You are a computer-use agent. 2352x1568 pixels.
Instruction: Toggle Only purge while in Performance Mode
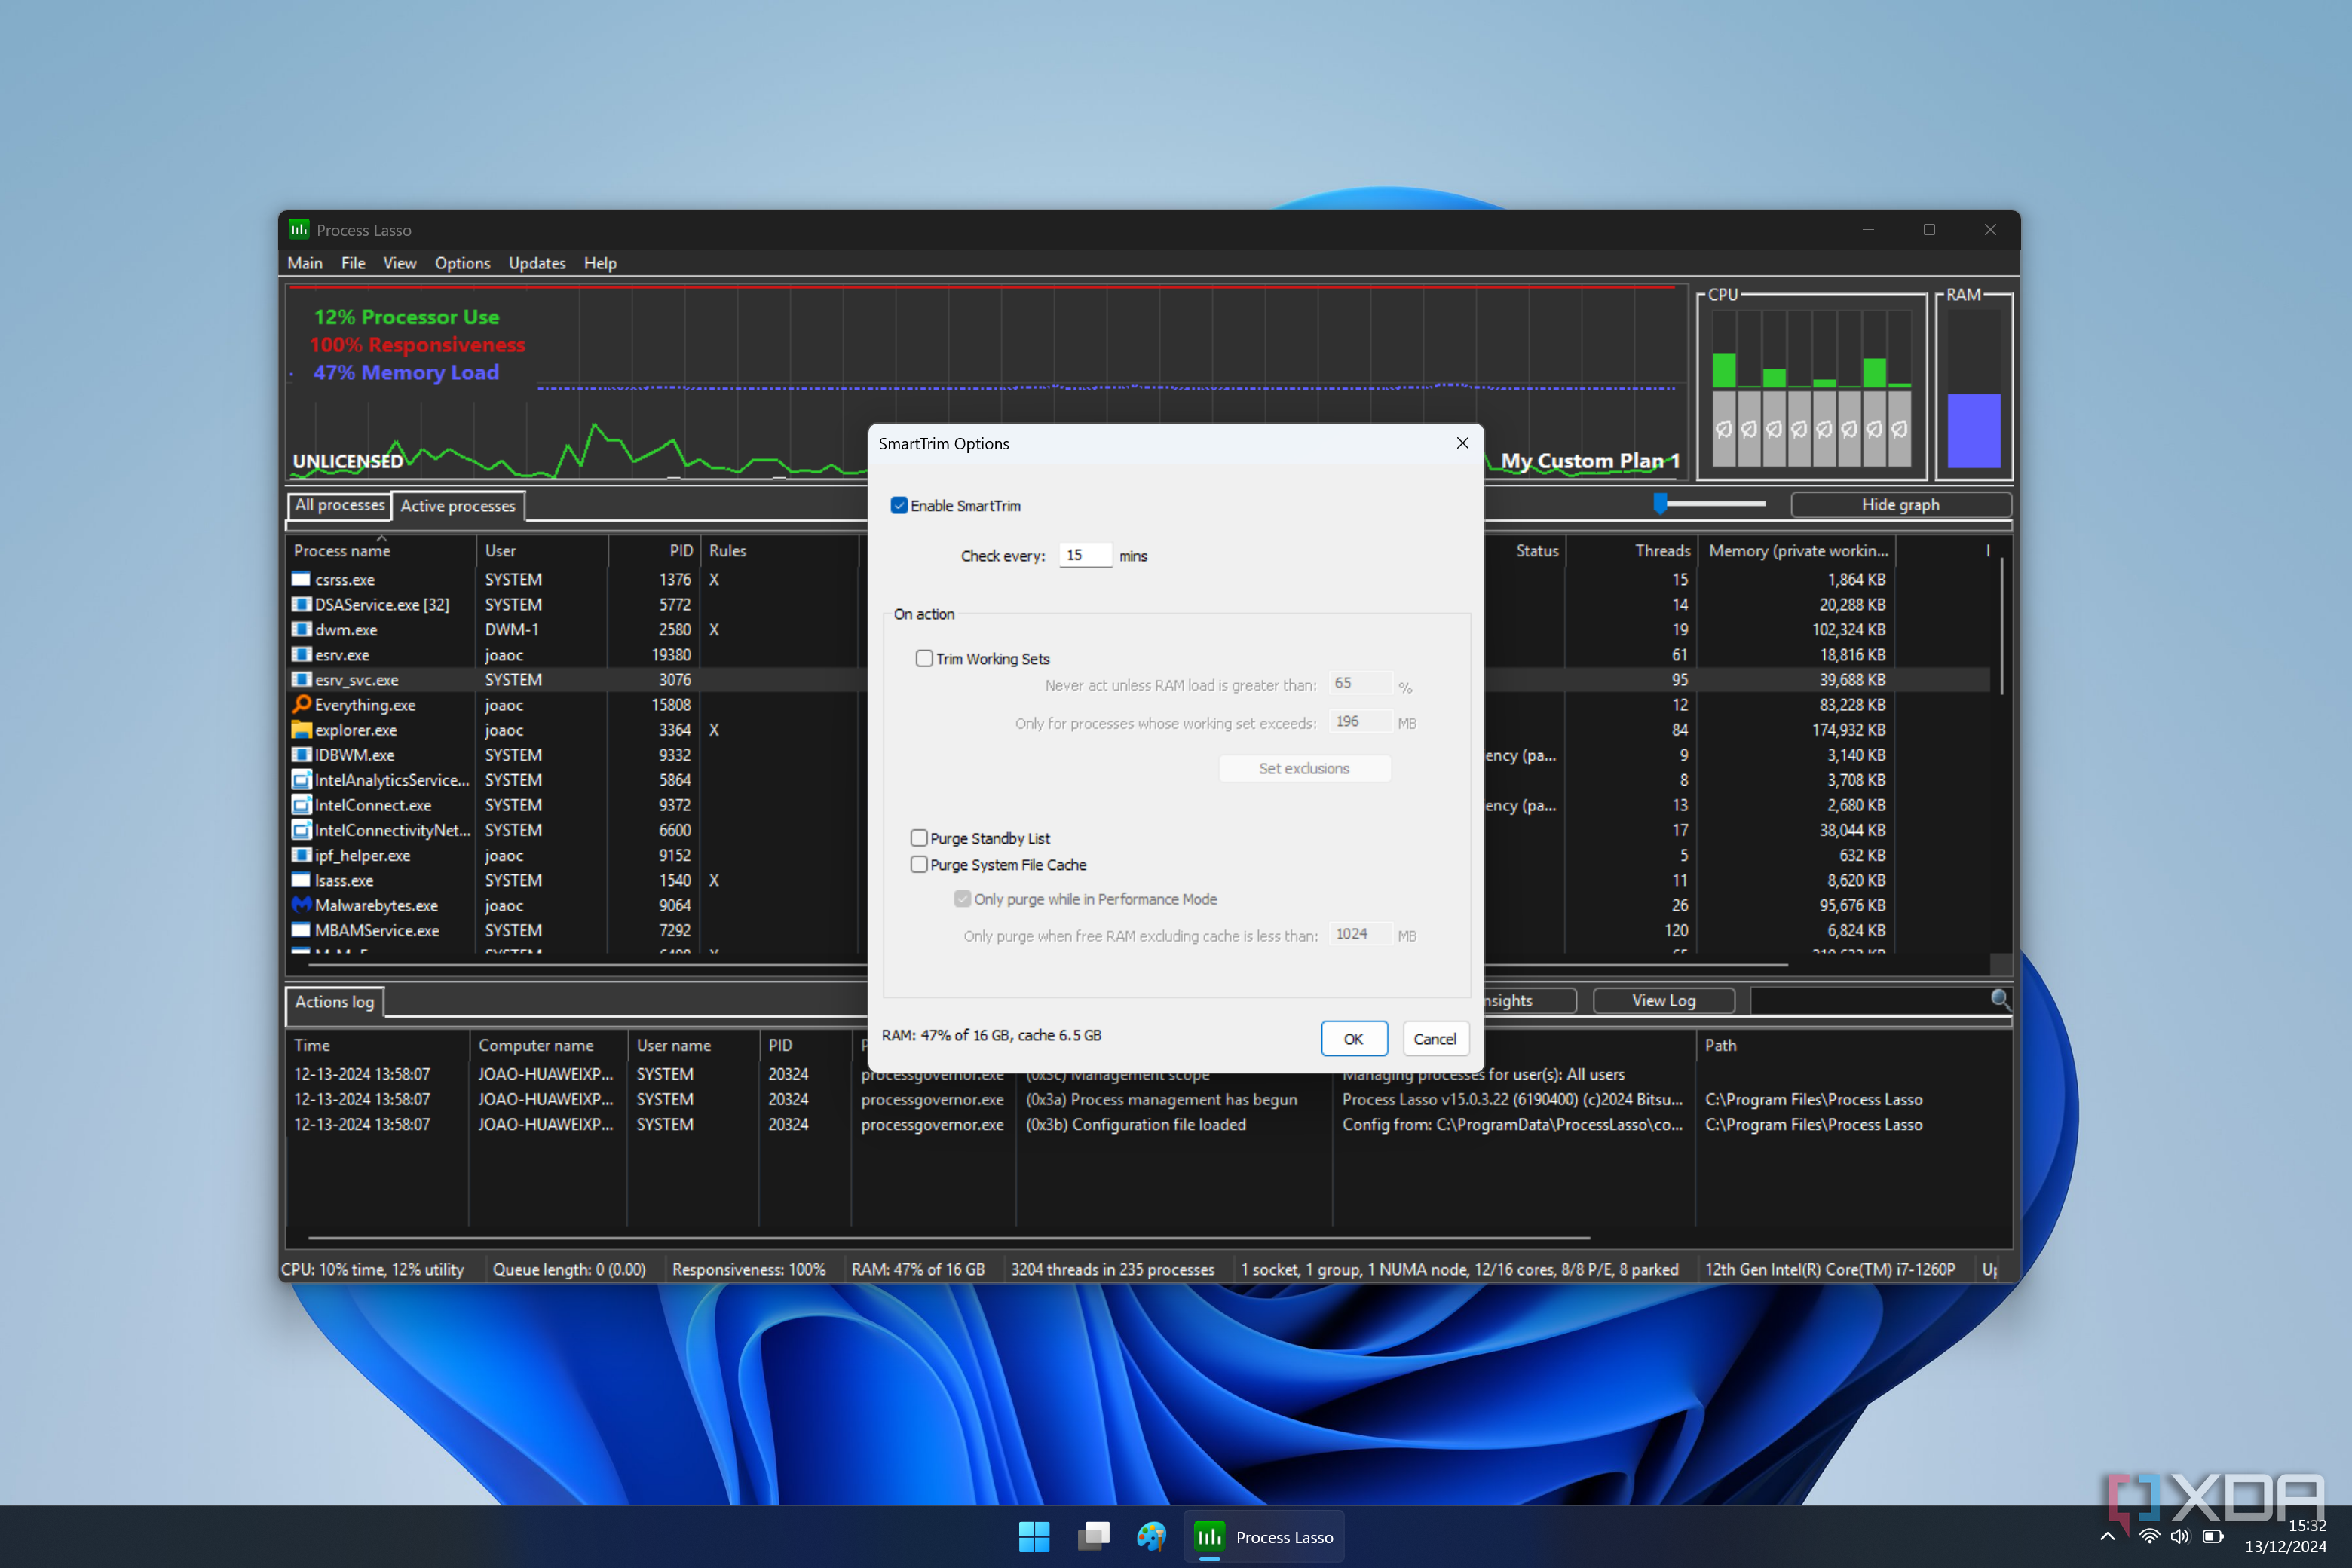point(962,899)
